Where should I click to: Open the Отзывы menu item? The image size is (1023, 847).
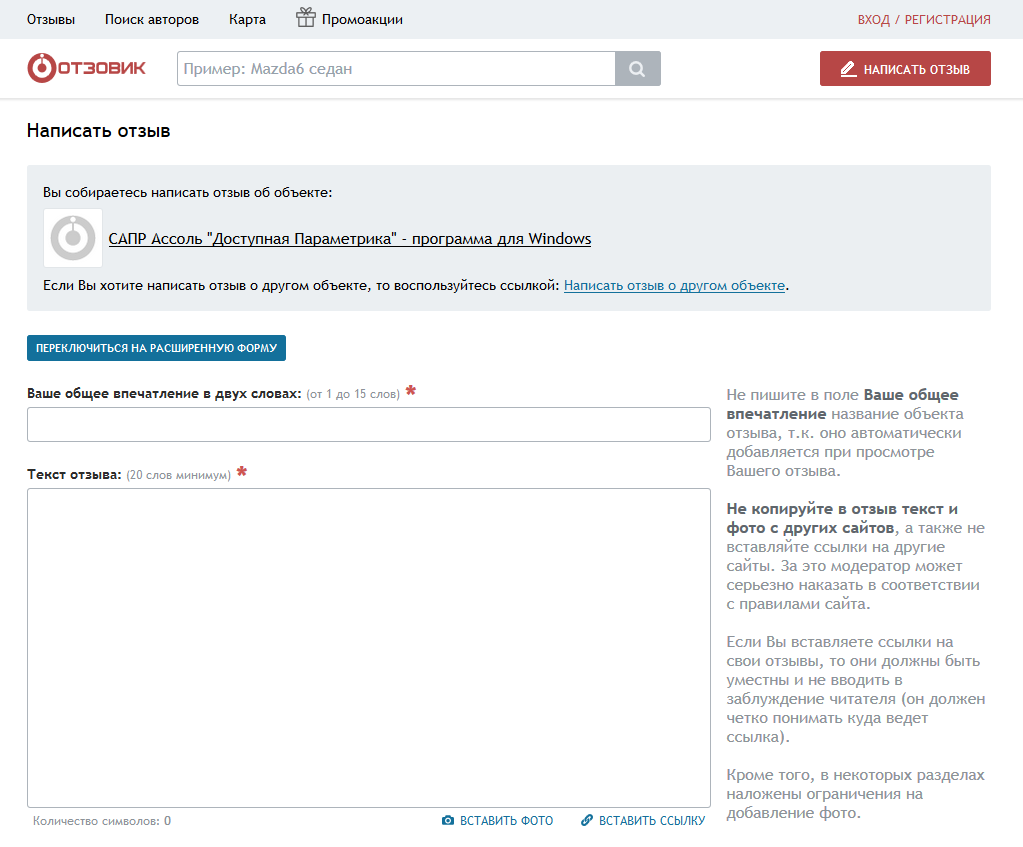pos(51,20)
